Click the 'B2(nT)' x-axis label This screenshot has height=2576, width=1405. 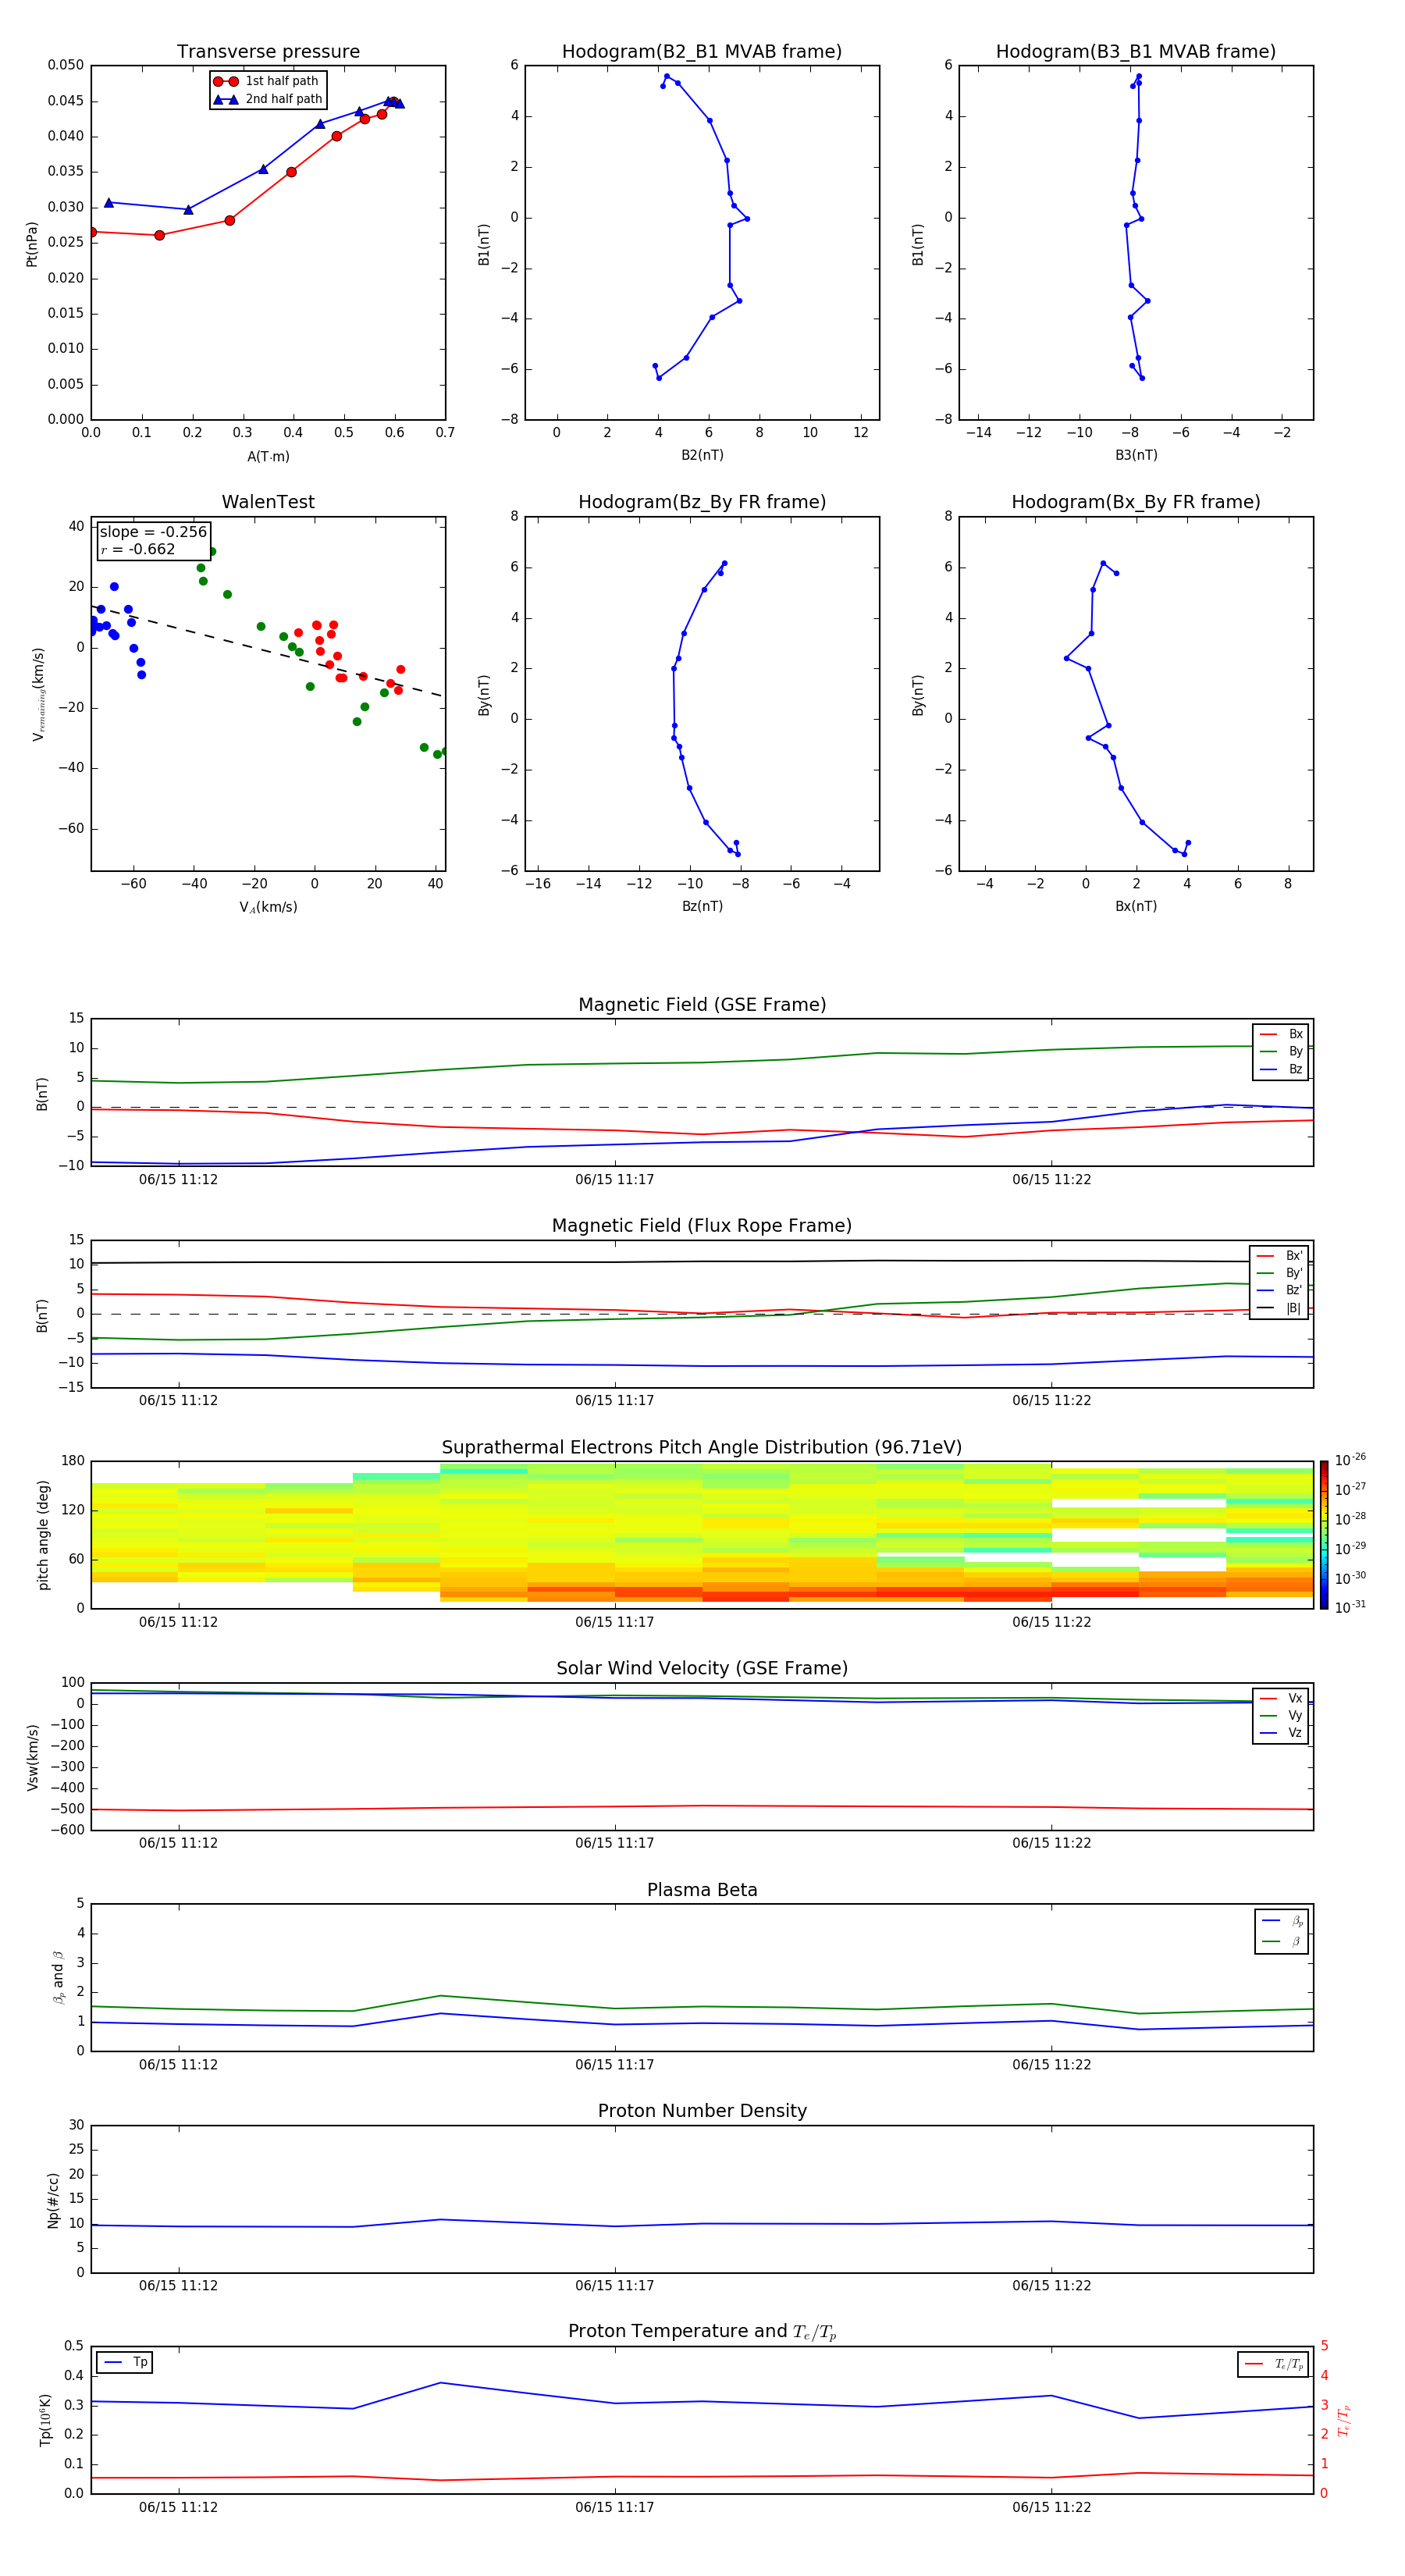coord(702,455)
